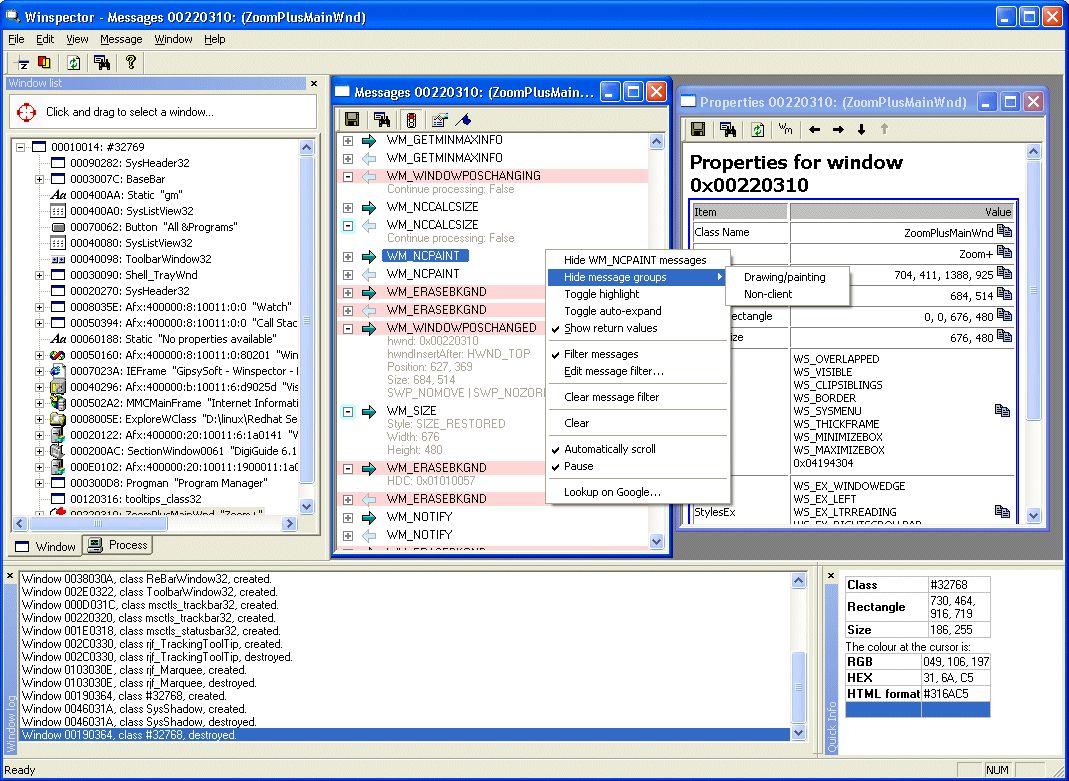Close the Window log panel

(x=10, y=576)
